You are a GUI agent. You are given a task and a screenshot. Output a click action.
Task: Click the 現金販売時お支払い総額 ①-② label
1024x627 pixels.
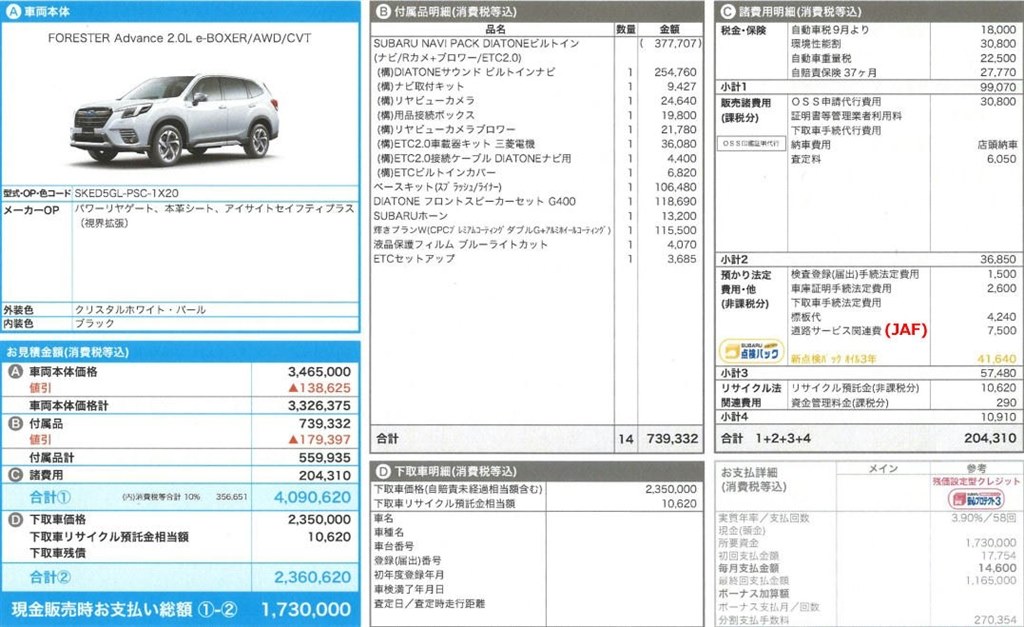point(124,610)
